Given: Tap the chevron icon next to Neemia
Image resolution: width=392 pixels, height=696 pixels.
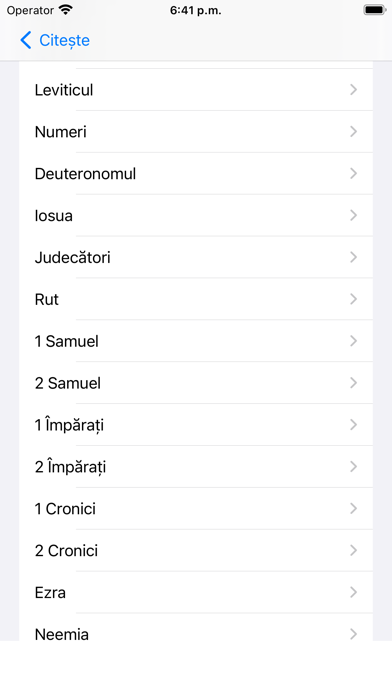Looking at the screenshot, I should (353, 634).
